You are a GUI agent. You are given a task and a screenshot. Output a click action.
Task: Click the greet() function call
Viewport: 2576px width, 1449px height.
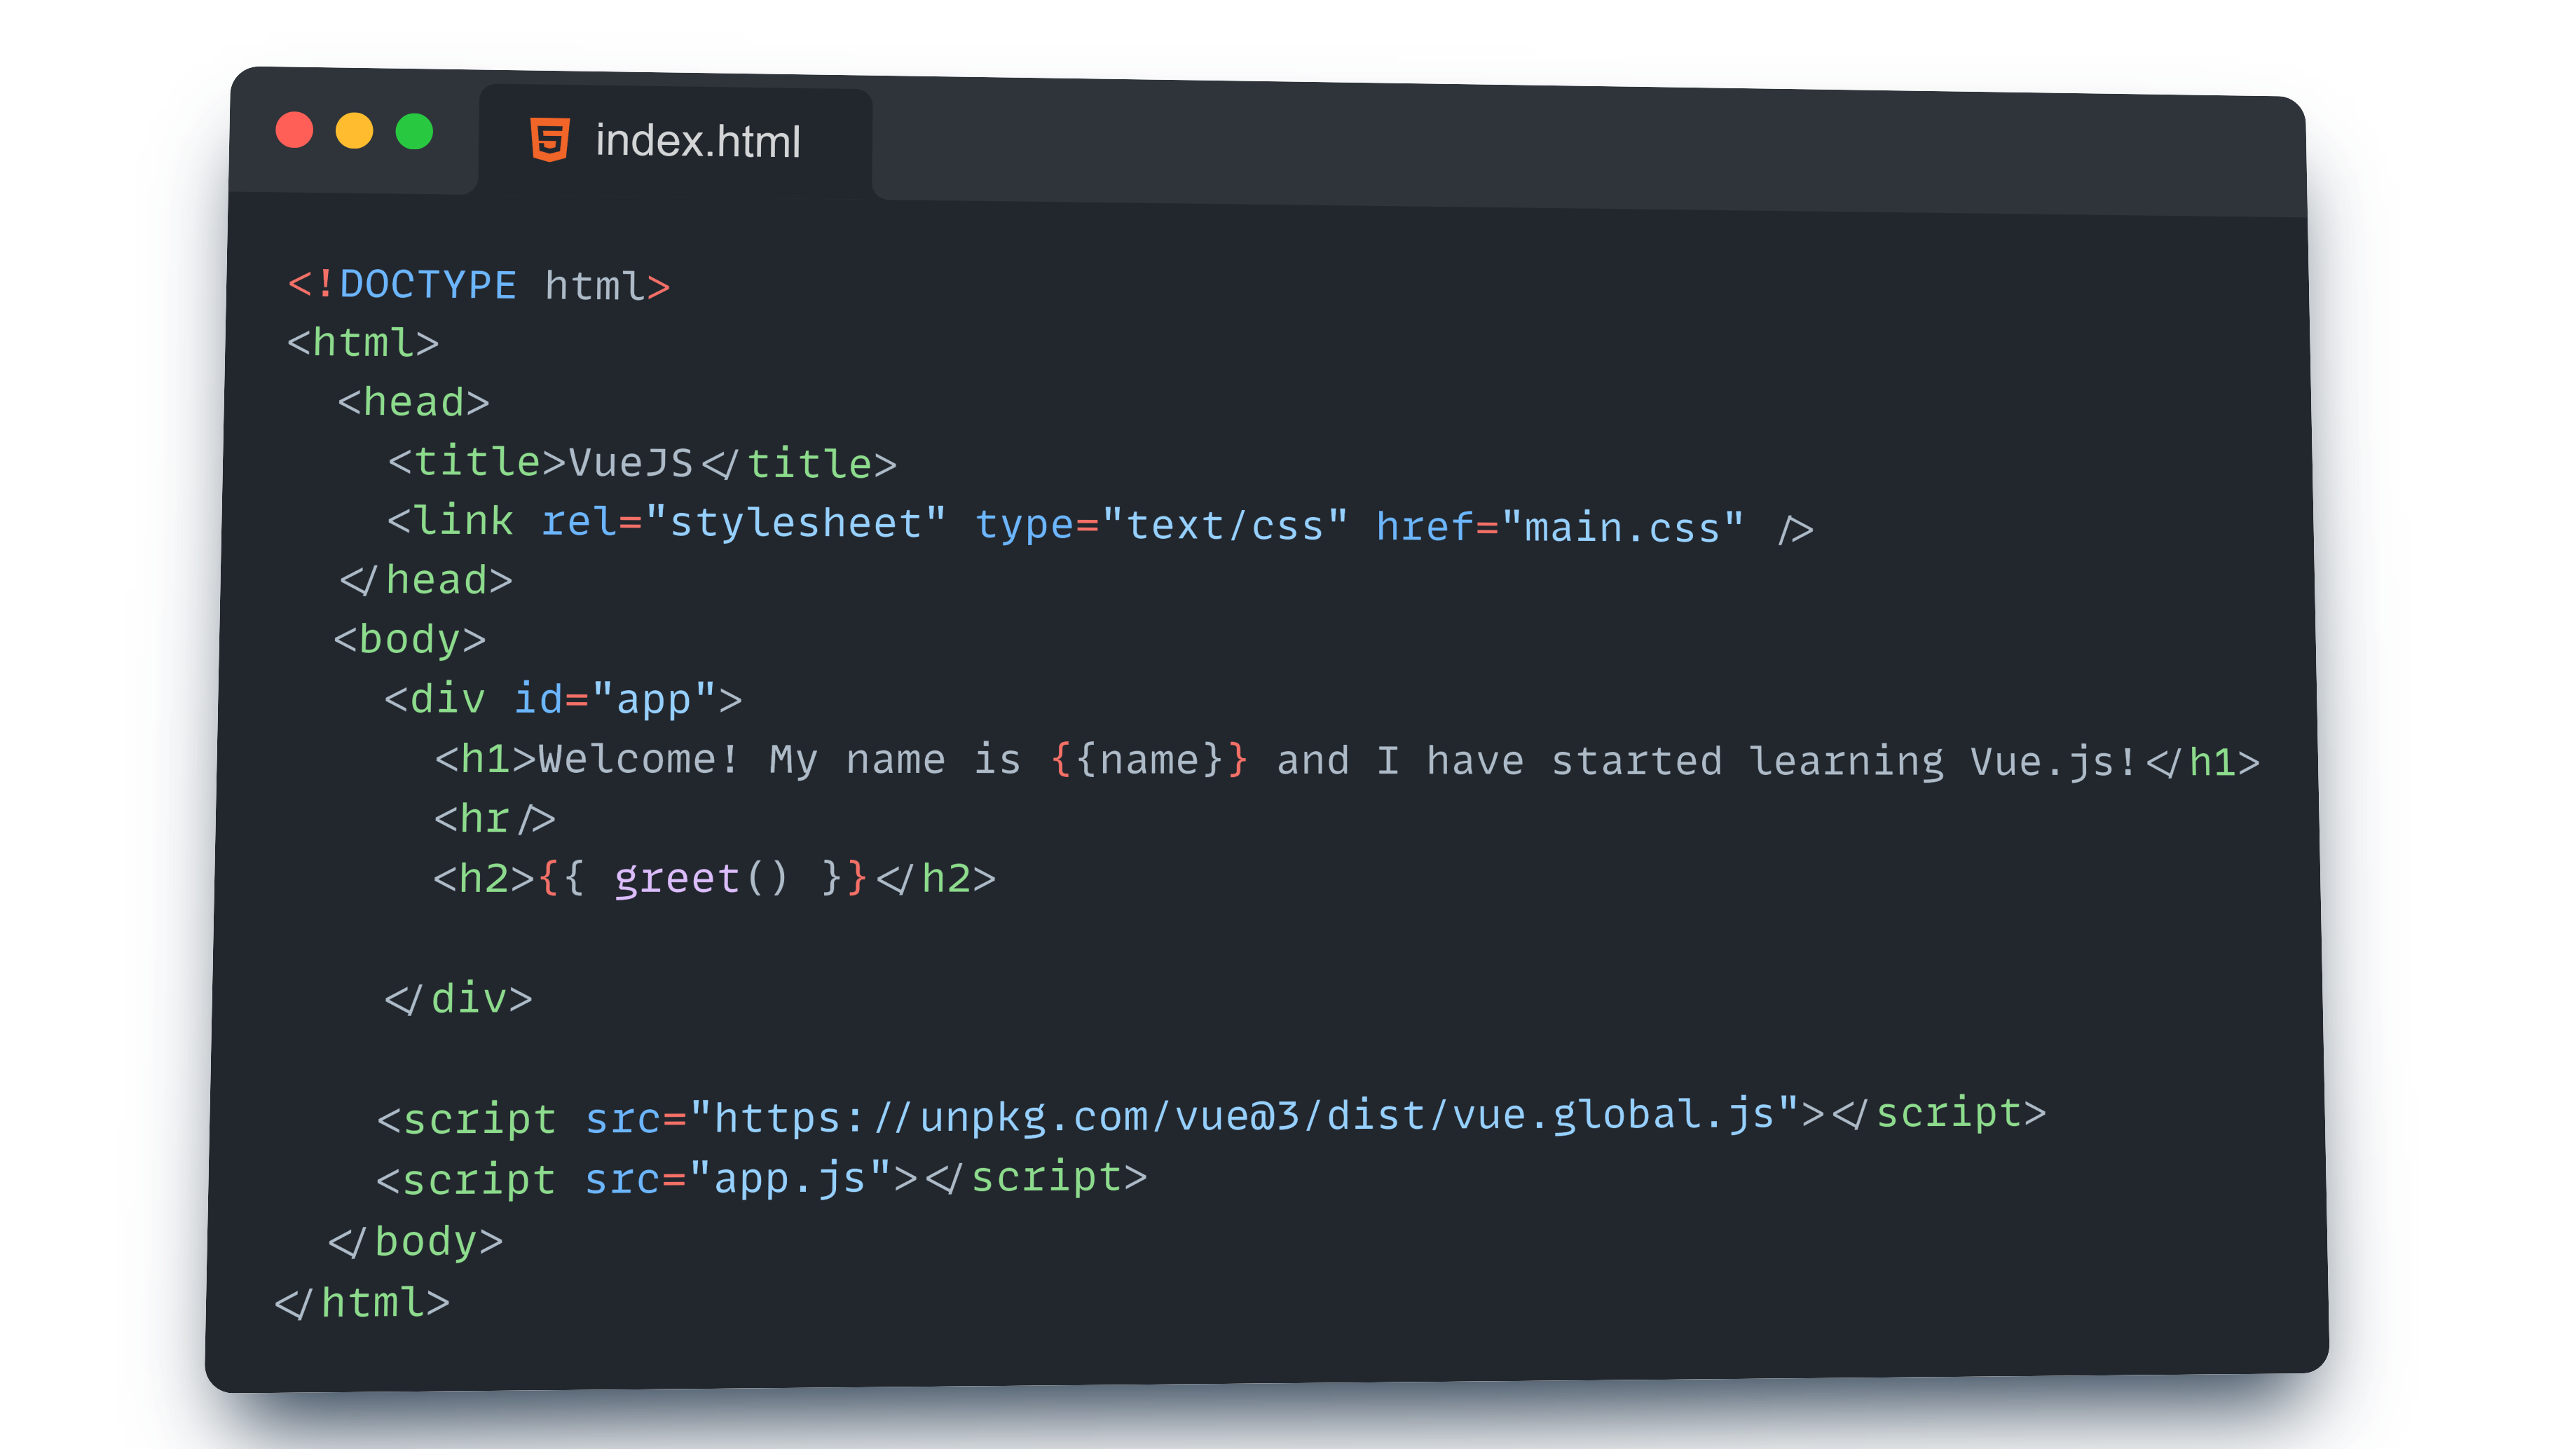tap(700, 879)
